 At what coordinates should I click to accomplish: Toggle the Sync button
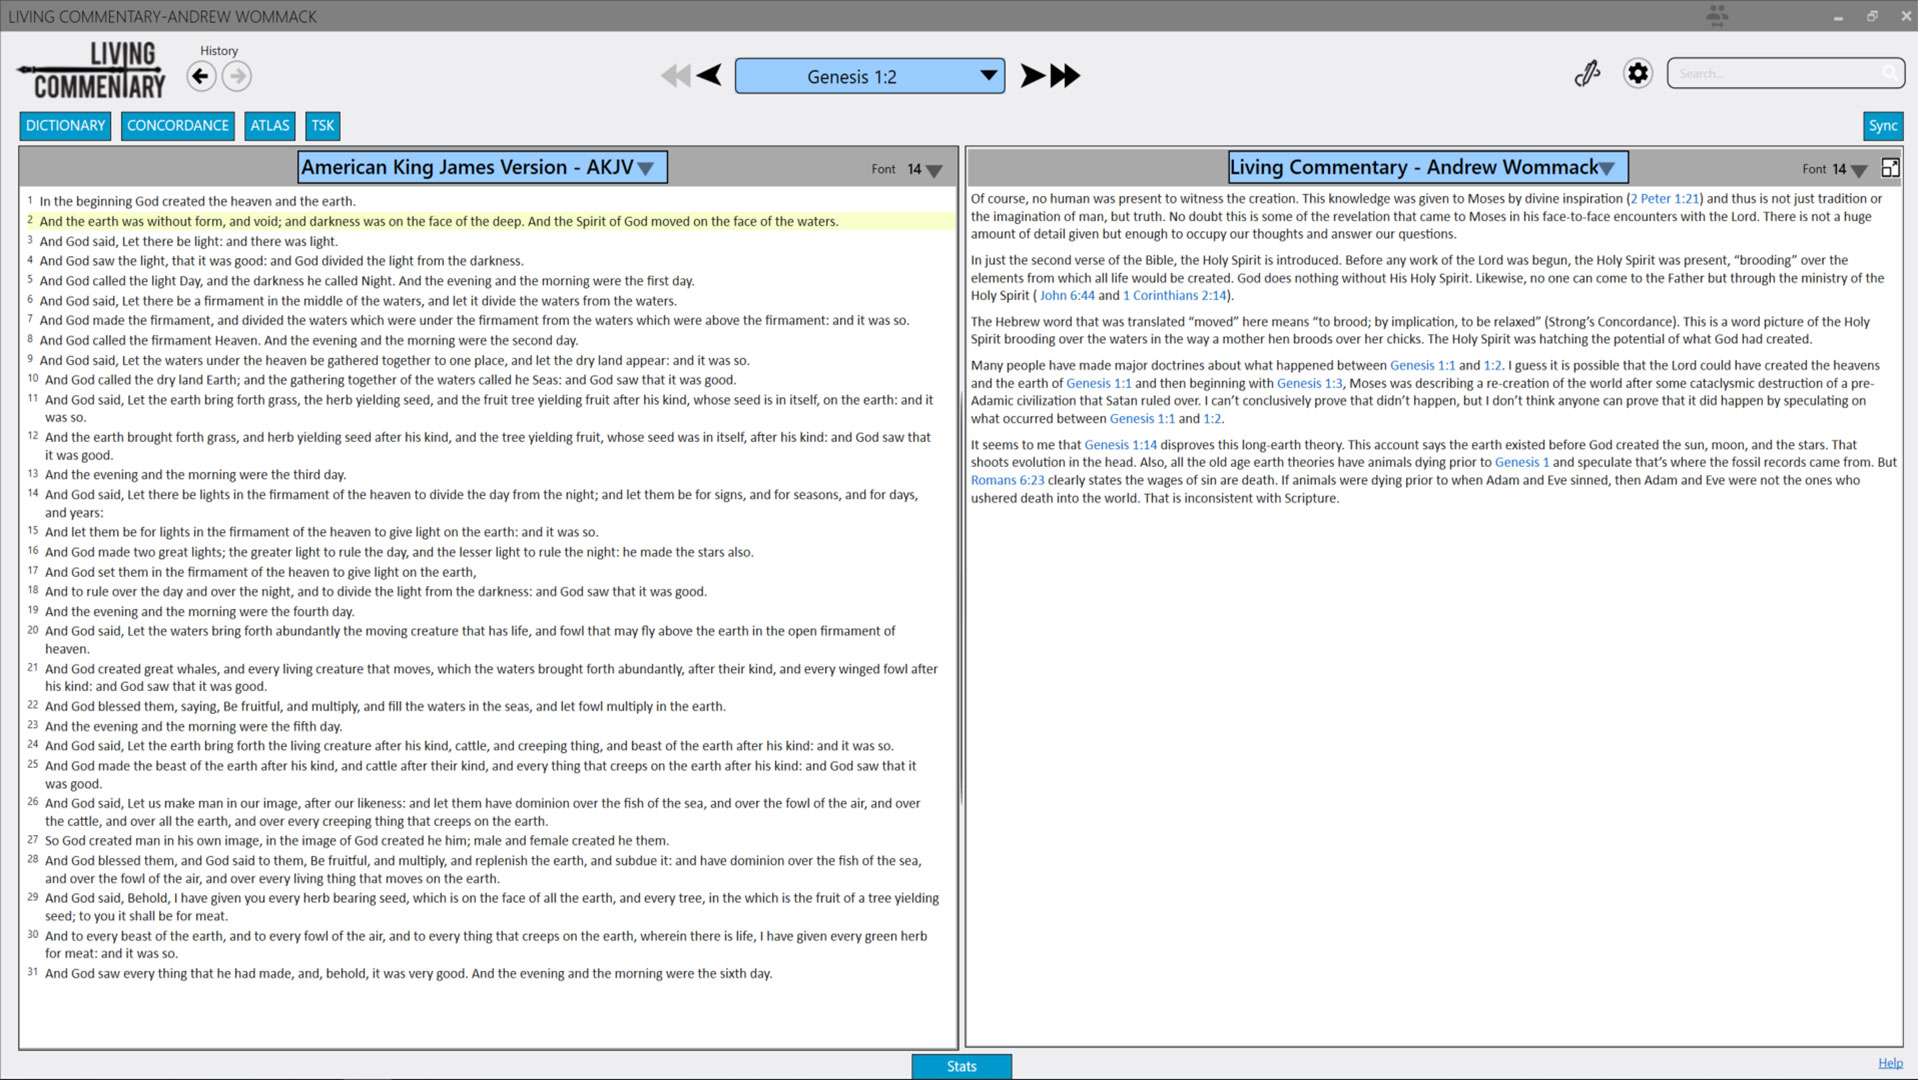point(1882,126)
